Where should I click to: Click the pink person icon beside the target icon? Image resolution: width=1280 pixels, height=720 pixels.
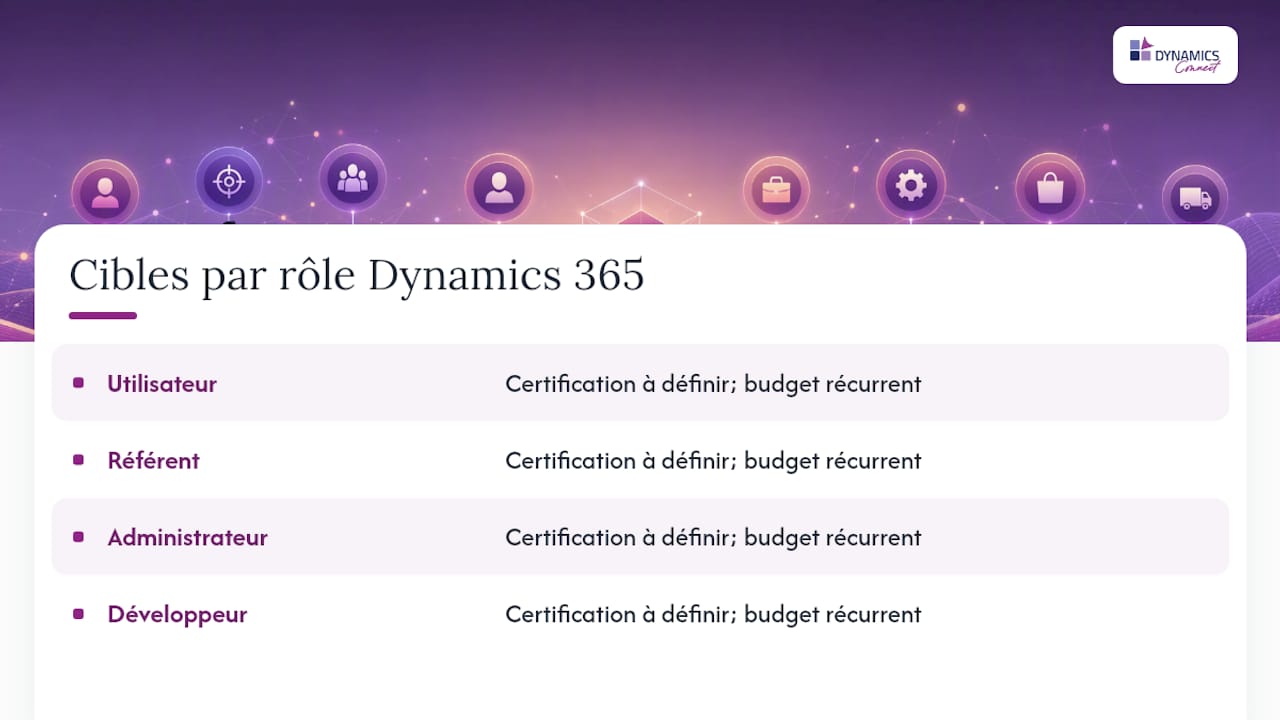(x=105, y=192)
